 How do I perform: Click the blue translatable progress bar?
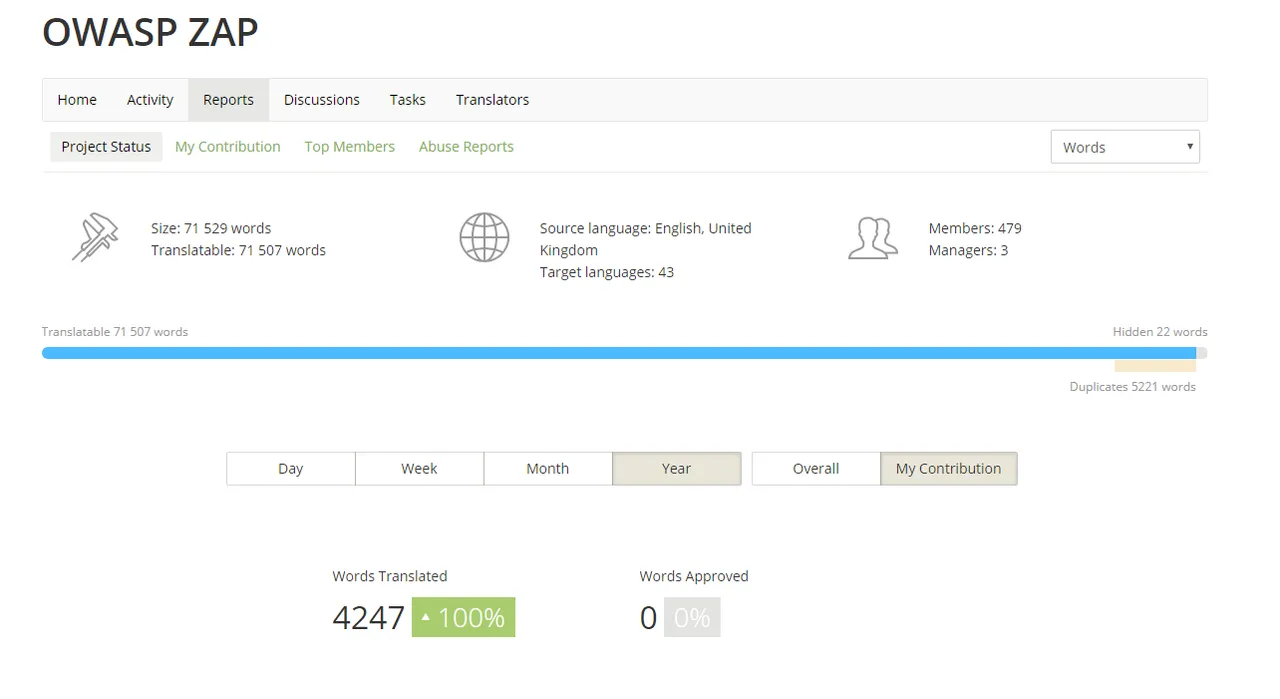619,353
